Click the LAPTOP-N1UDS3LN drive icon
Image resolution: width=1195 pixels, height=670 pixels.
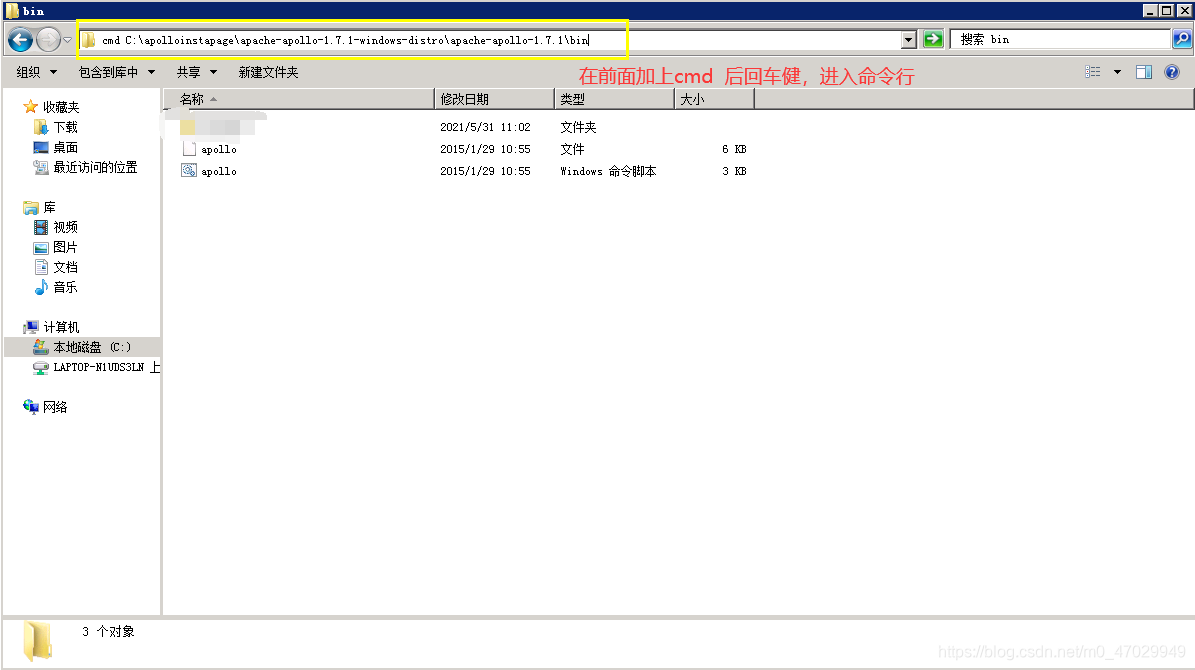pyautogui.click(x=41, y=367)
